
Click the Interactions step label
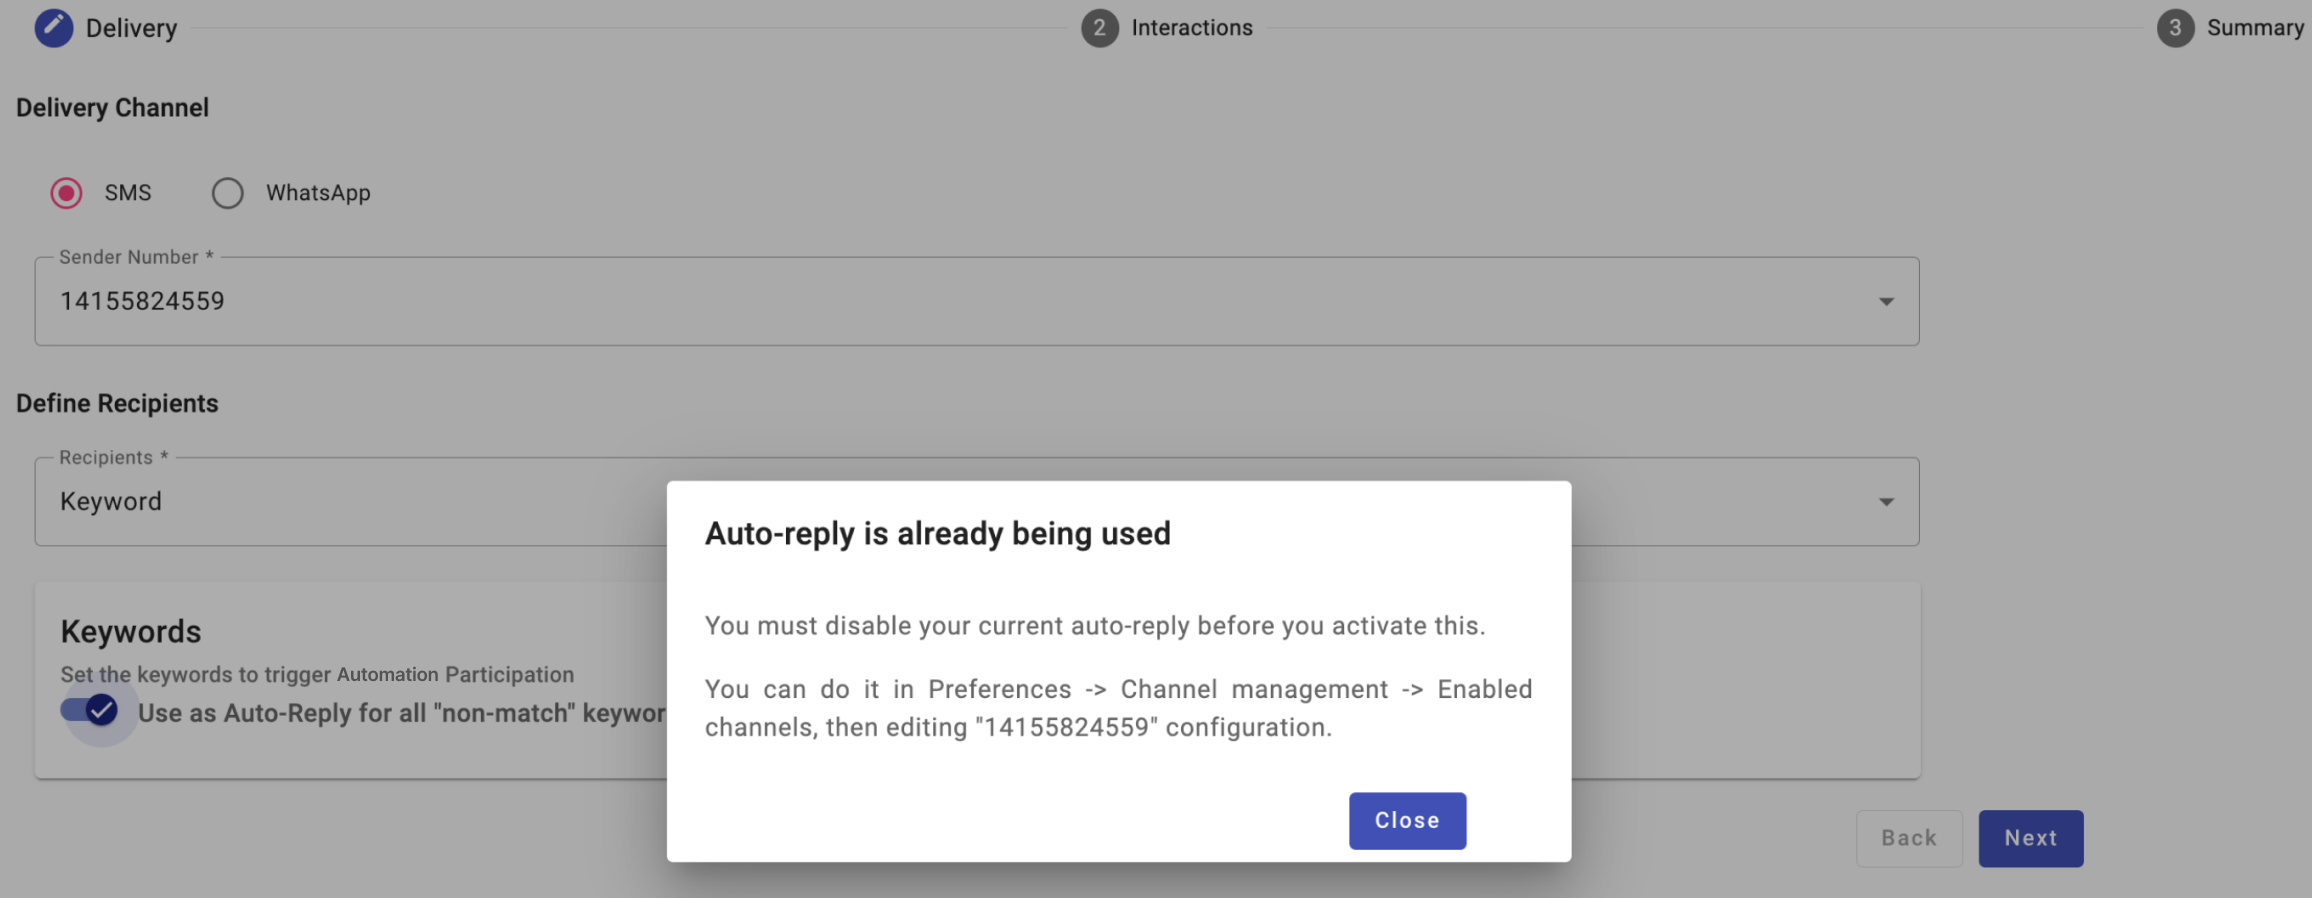(x=1192, y=28)
